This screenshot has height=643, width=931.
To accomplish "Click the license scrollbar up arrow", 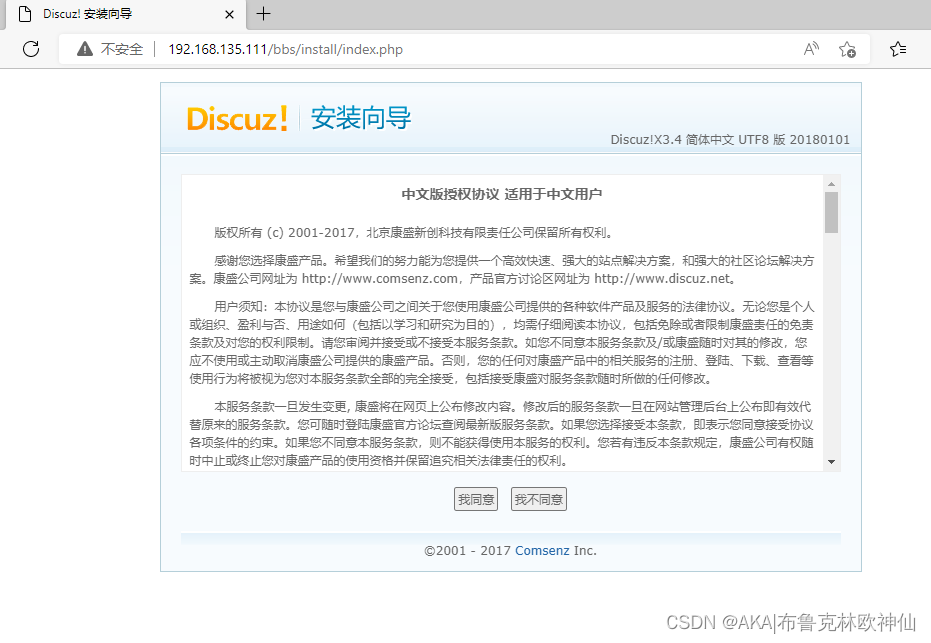I will 831,184.
